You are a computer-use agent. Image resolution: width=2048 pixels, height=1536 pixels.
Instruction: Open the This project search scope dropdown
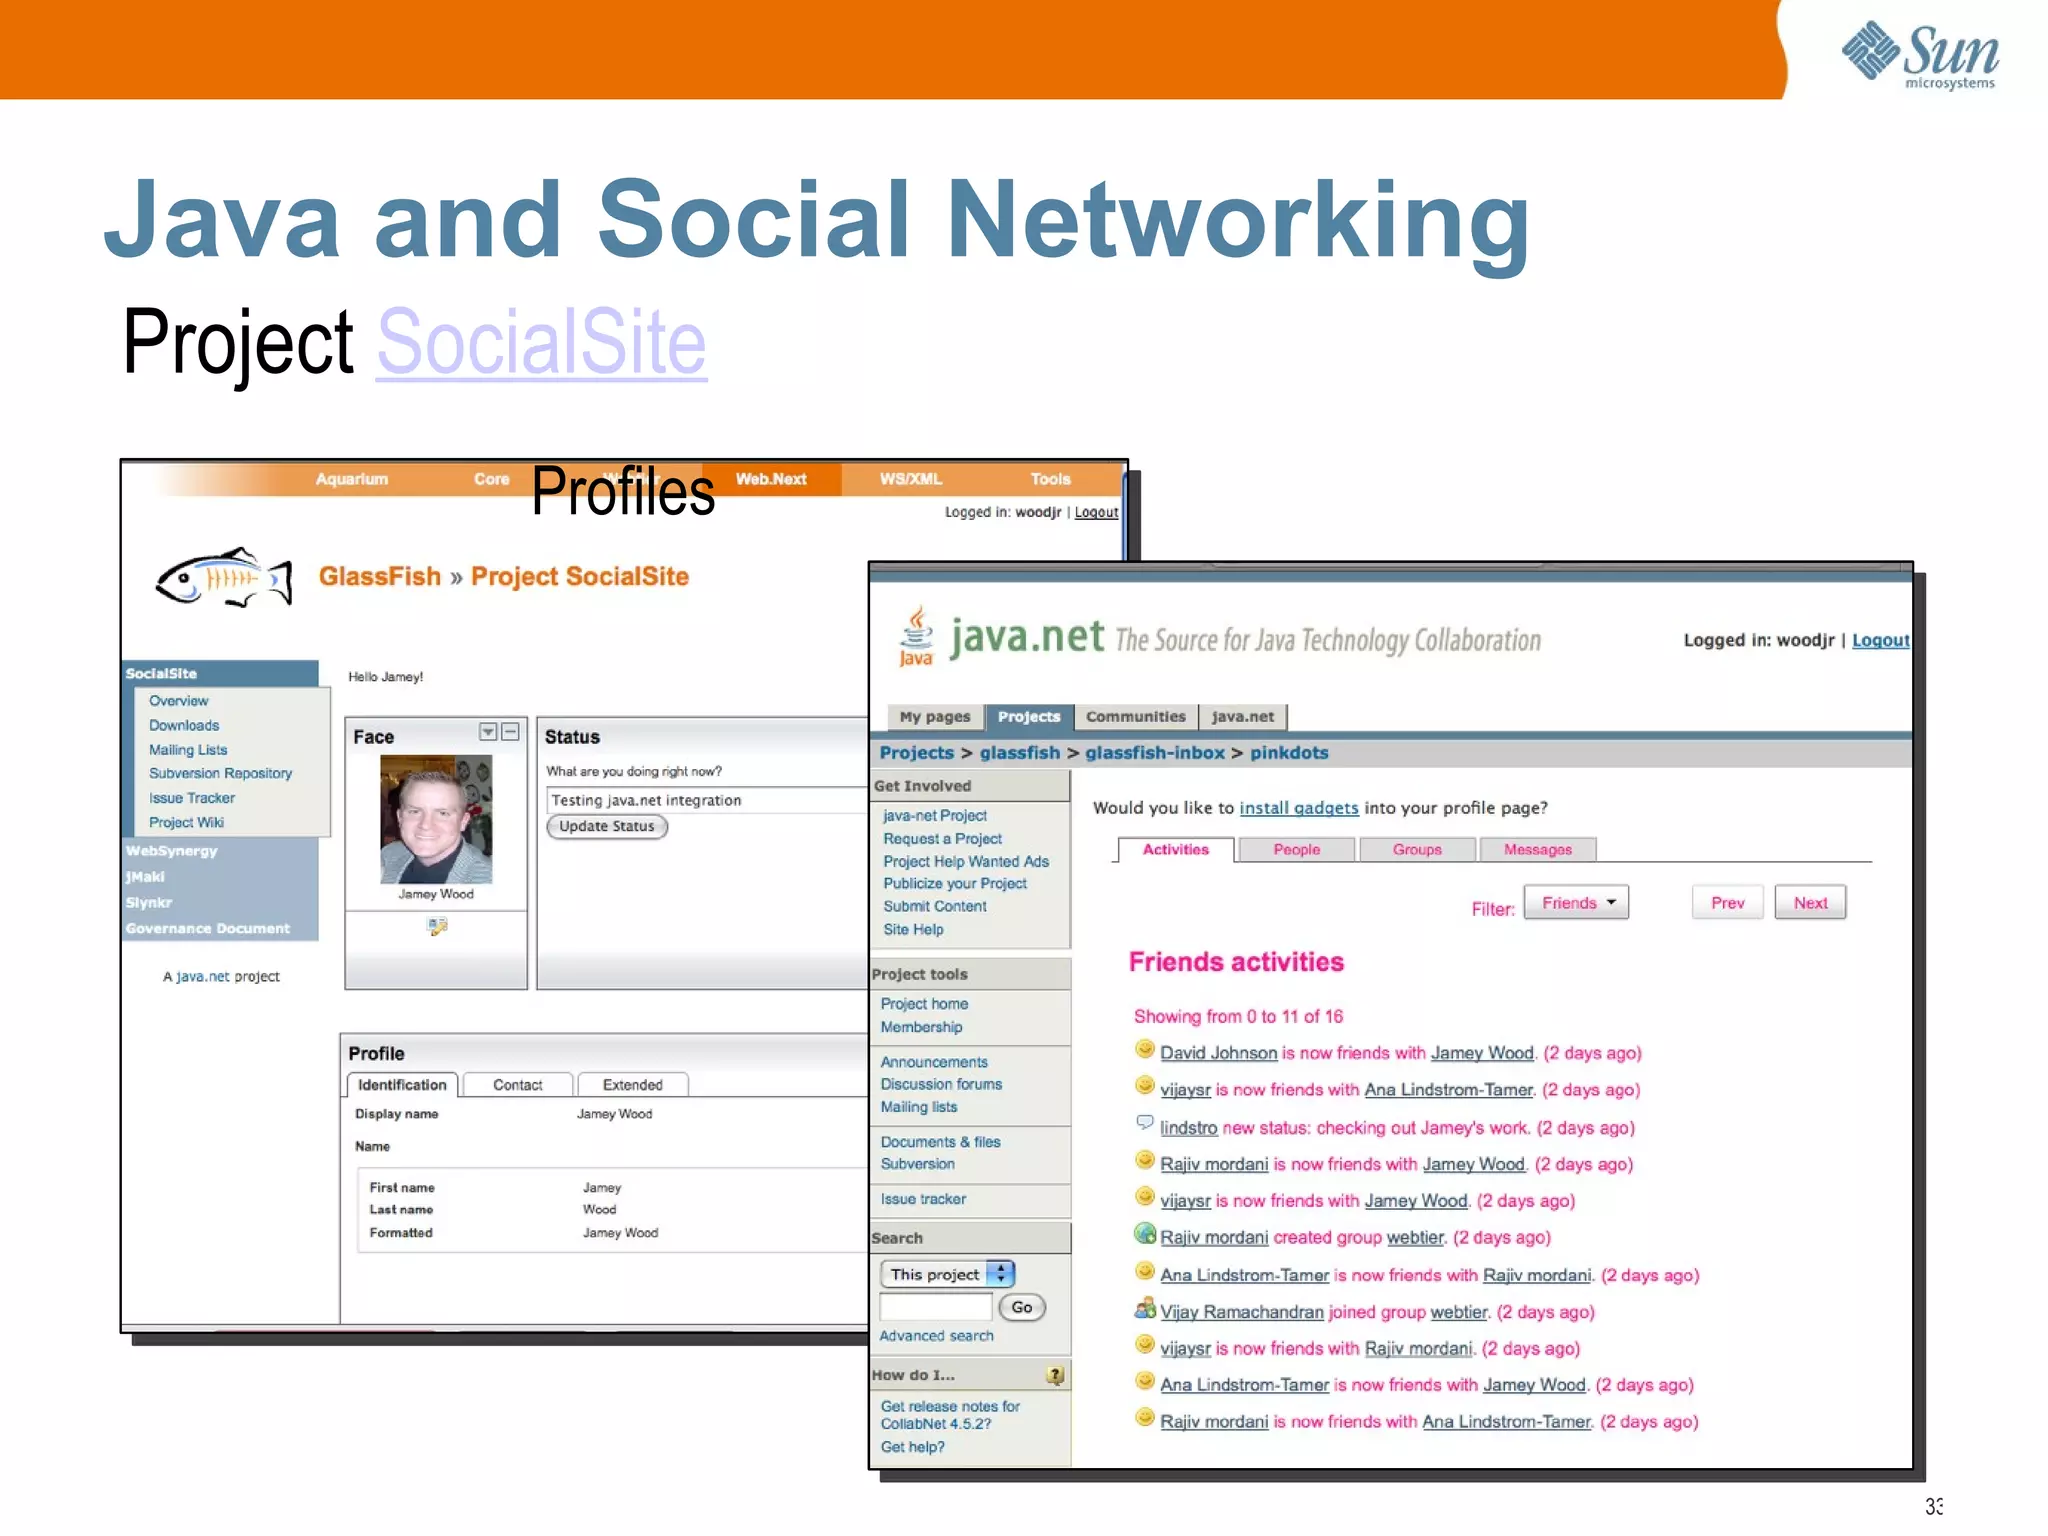(x=947, y=1274)
